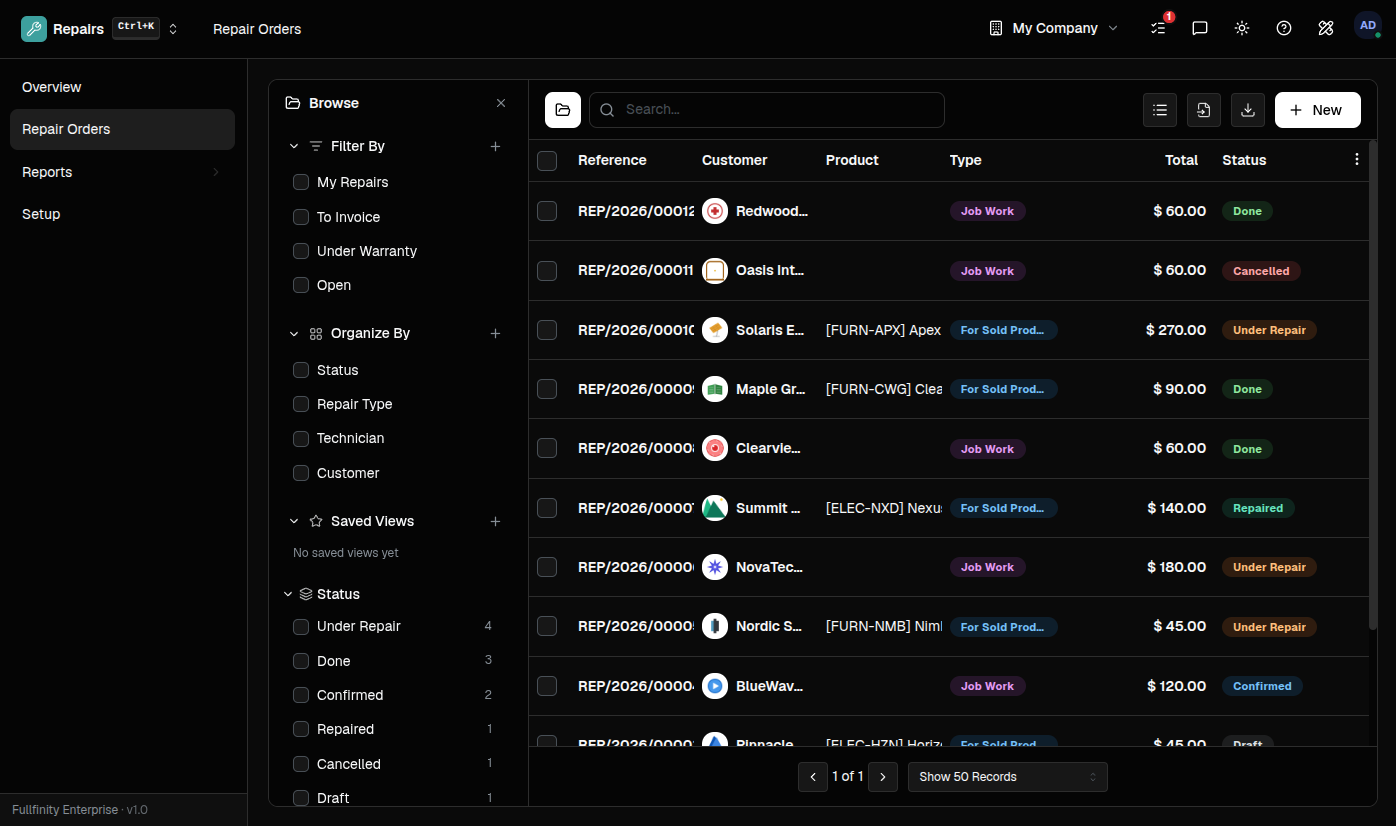Click the NovaTec customer avatar
Screen dimensions: 1396x826
pos(715,567)
